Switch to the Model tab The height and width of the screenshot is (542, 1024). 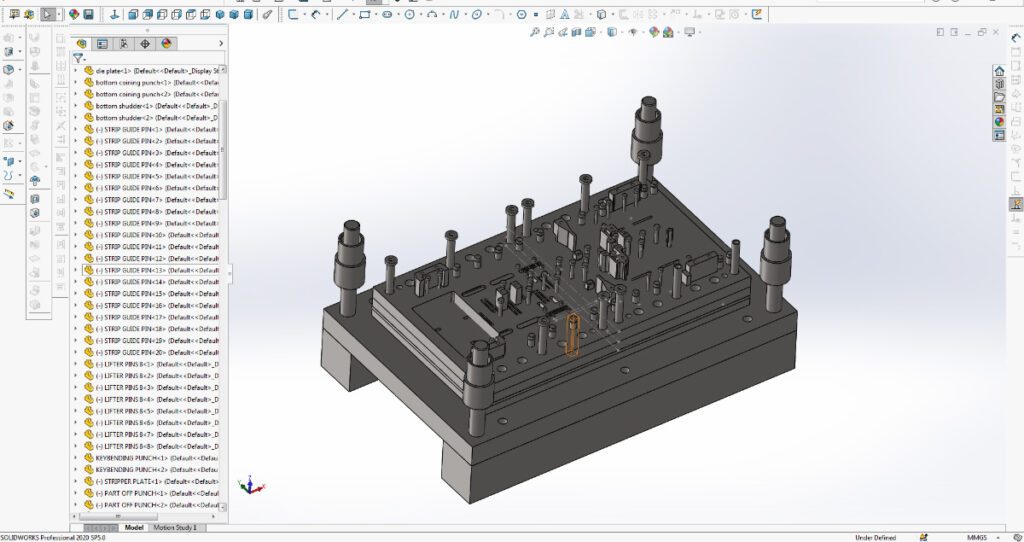[134, 528]
